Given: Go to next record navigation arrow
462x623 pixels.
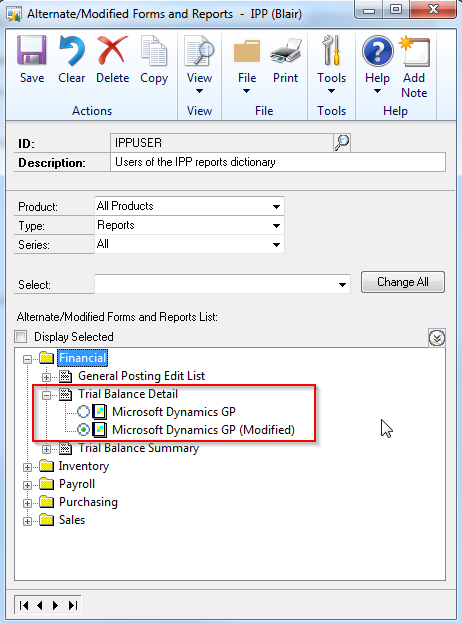Looking at the screenshot, I should pyautogui.click(x=55, y=605).
